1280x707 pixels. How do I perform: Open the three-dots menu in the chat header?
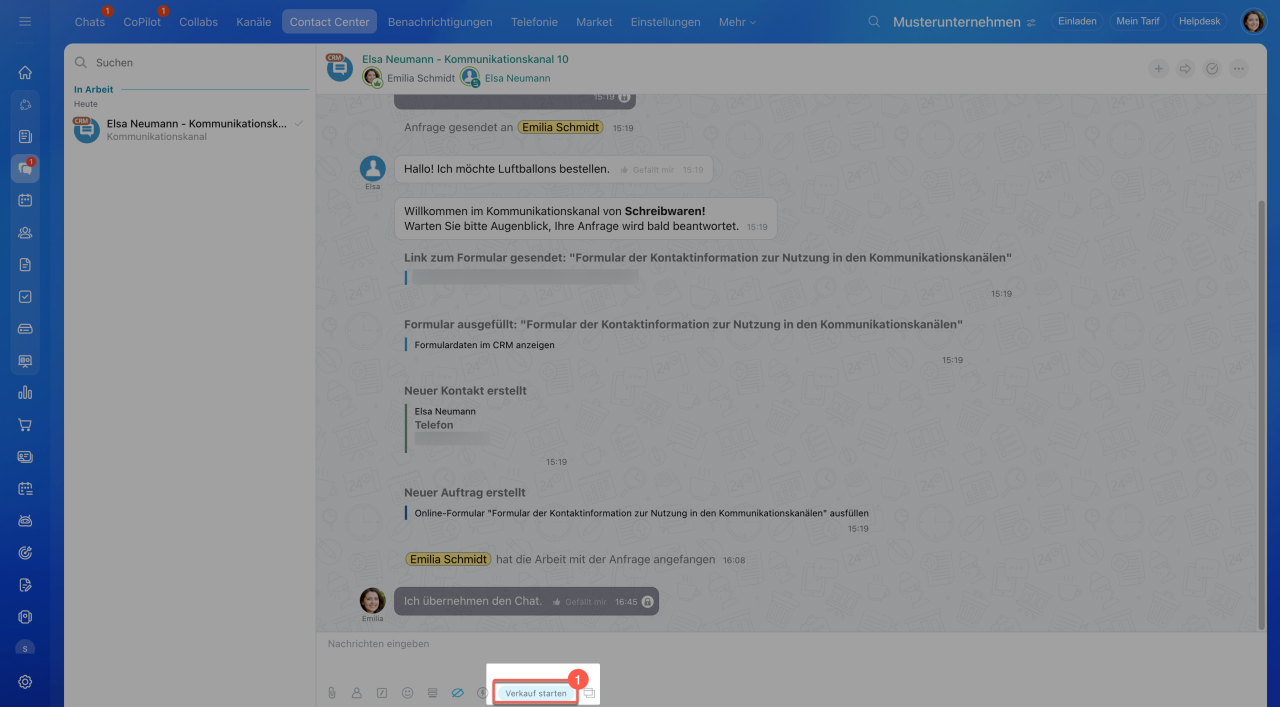[1239, 69]
